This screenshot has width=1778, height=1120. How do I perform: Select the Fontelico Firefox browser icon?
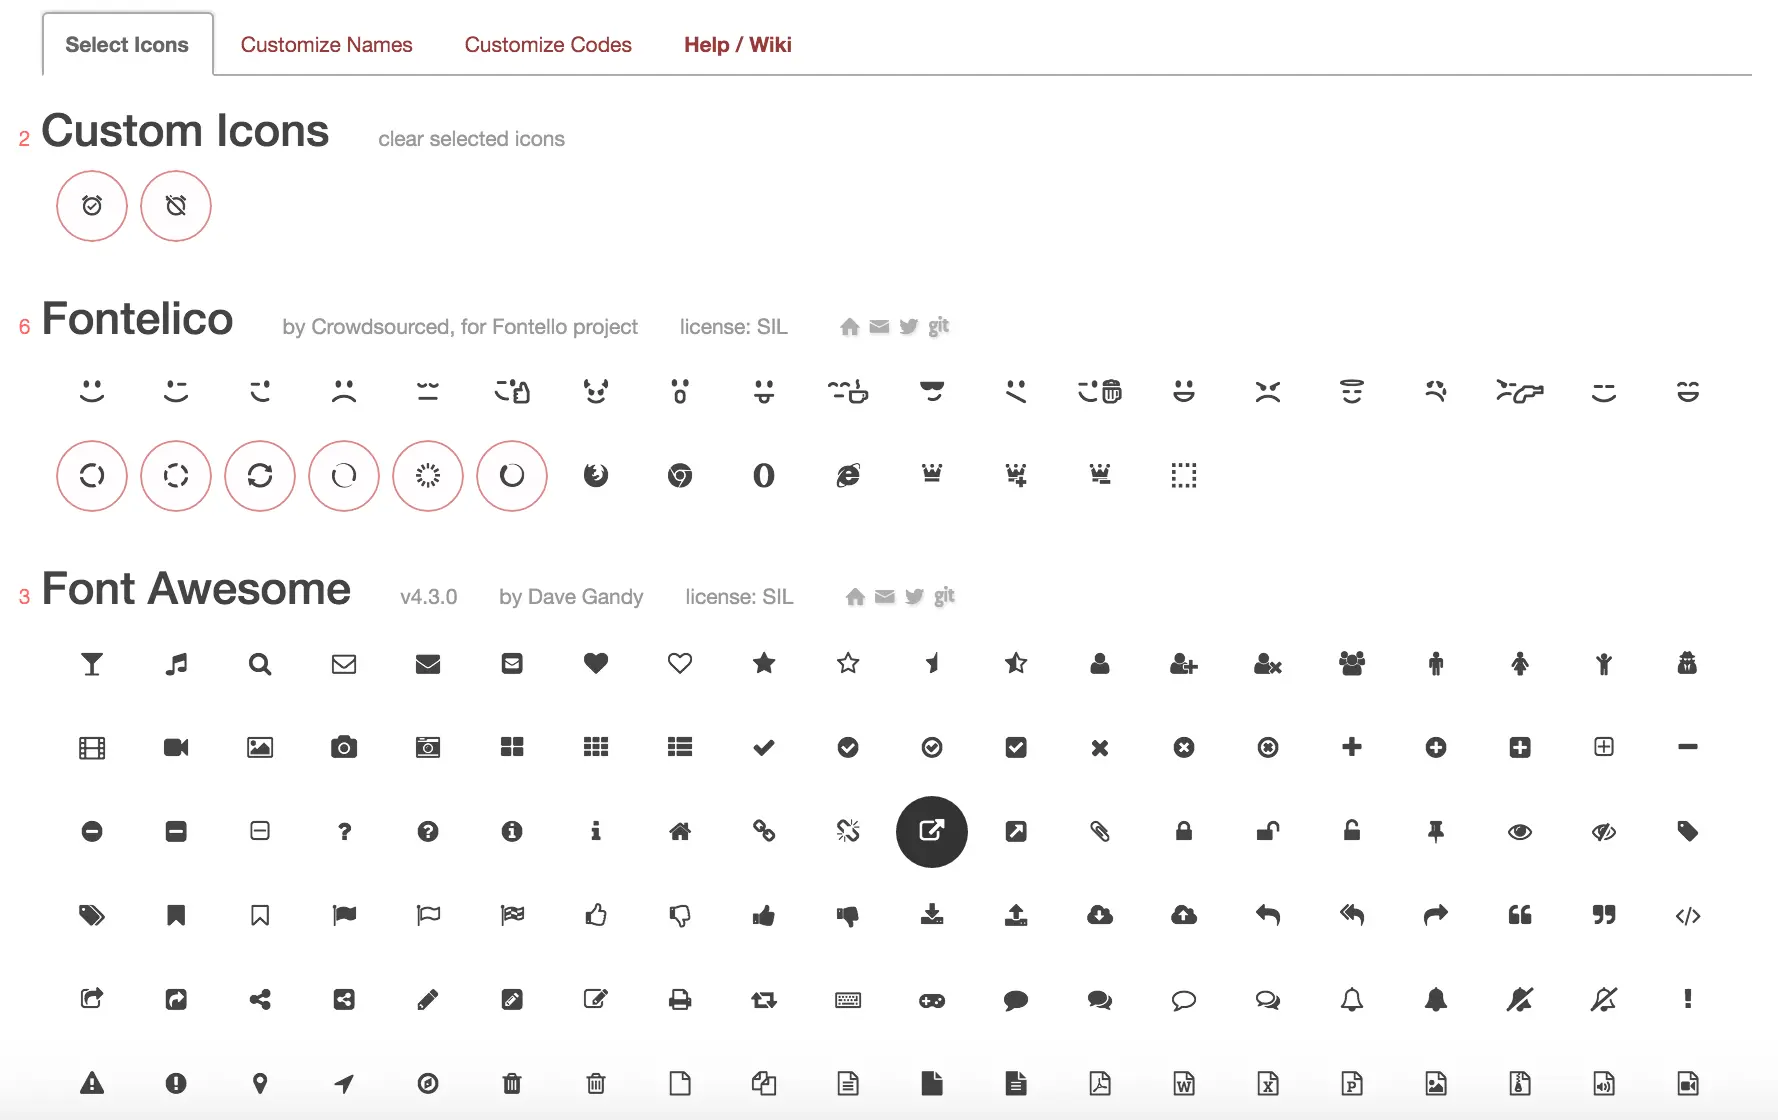[x=596, y=476]
